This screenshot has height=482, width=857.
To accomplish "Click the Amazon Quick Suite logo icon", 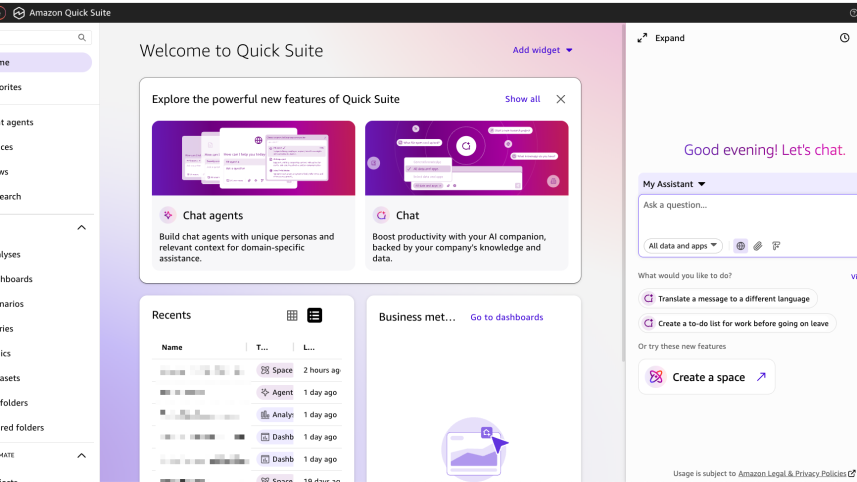I will 19,13.
